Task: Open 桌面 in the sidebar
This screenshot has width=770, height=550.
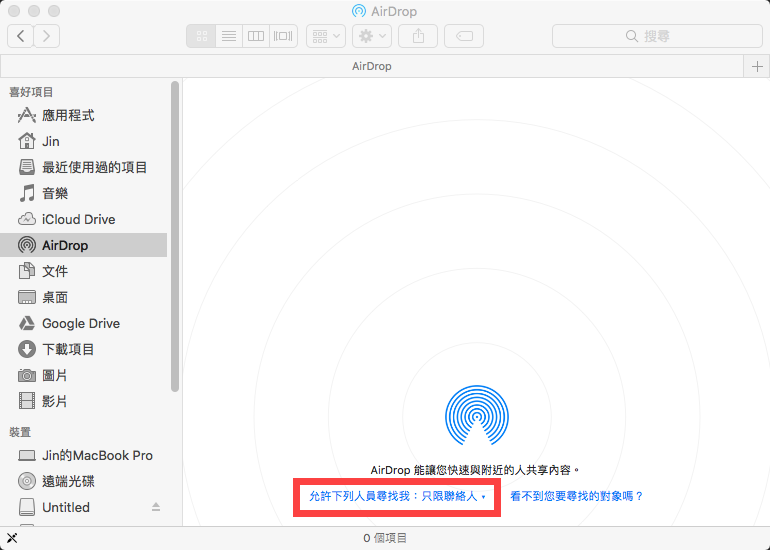Action: tap(83, 297)
